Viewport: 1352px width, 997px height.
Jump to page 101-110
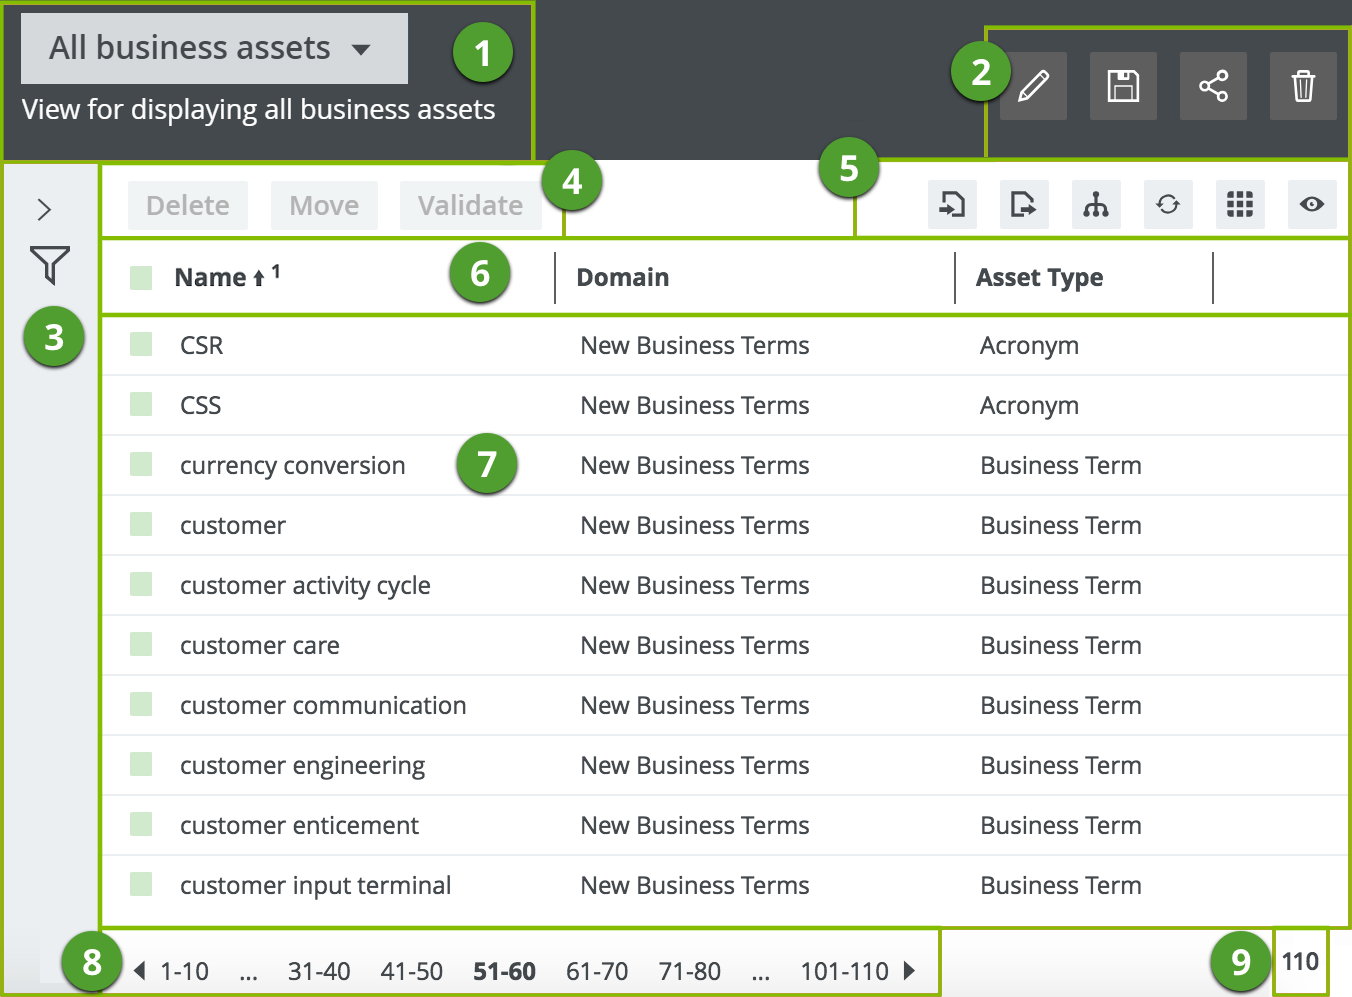844,971
